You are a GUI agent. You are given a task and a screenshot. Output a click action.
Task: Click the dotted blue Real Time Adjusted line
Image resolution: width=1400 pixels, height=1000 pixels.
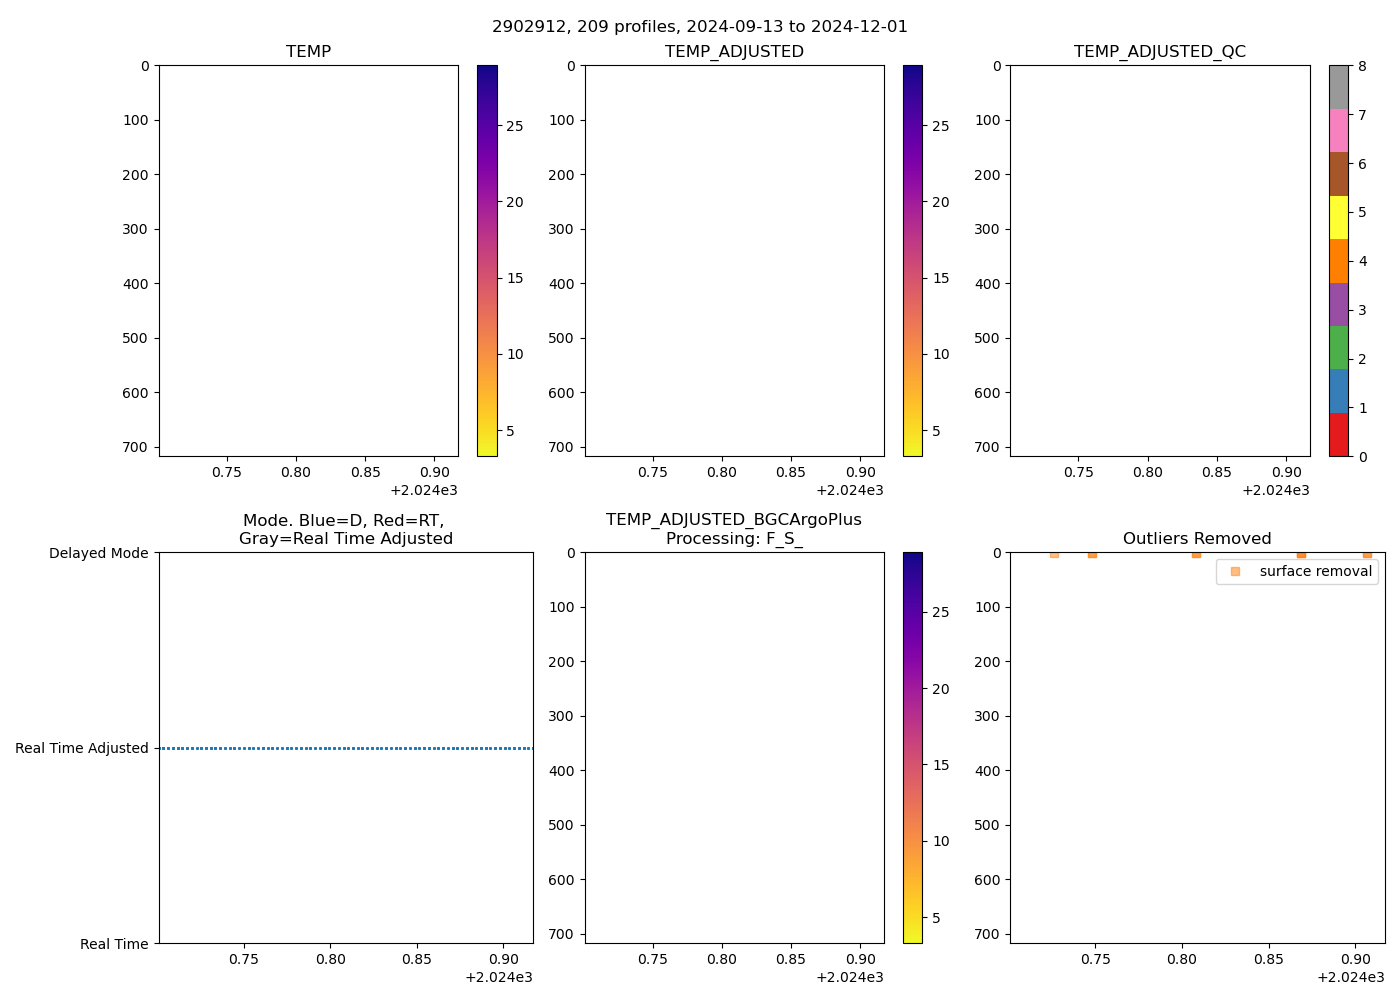(346, 748)
